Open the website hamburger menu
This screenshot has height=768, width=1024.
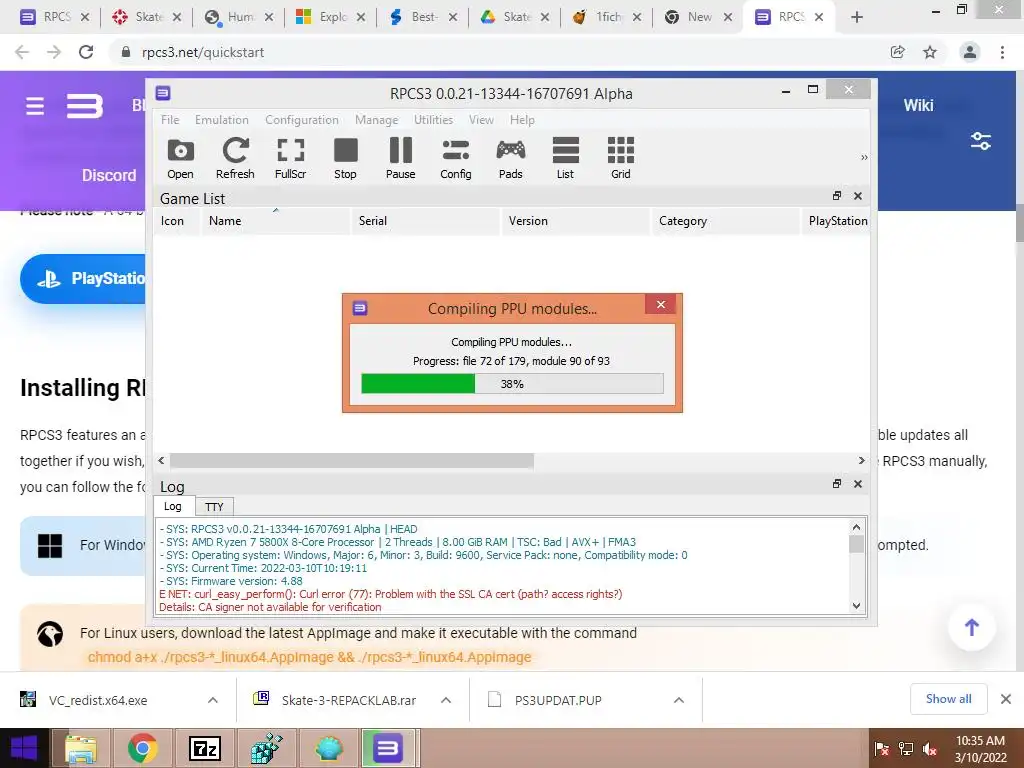pos(35,106)
